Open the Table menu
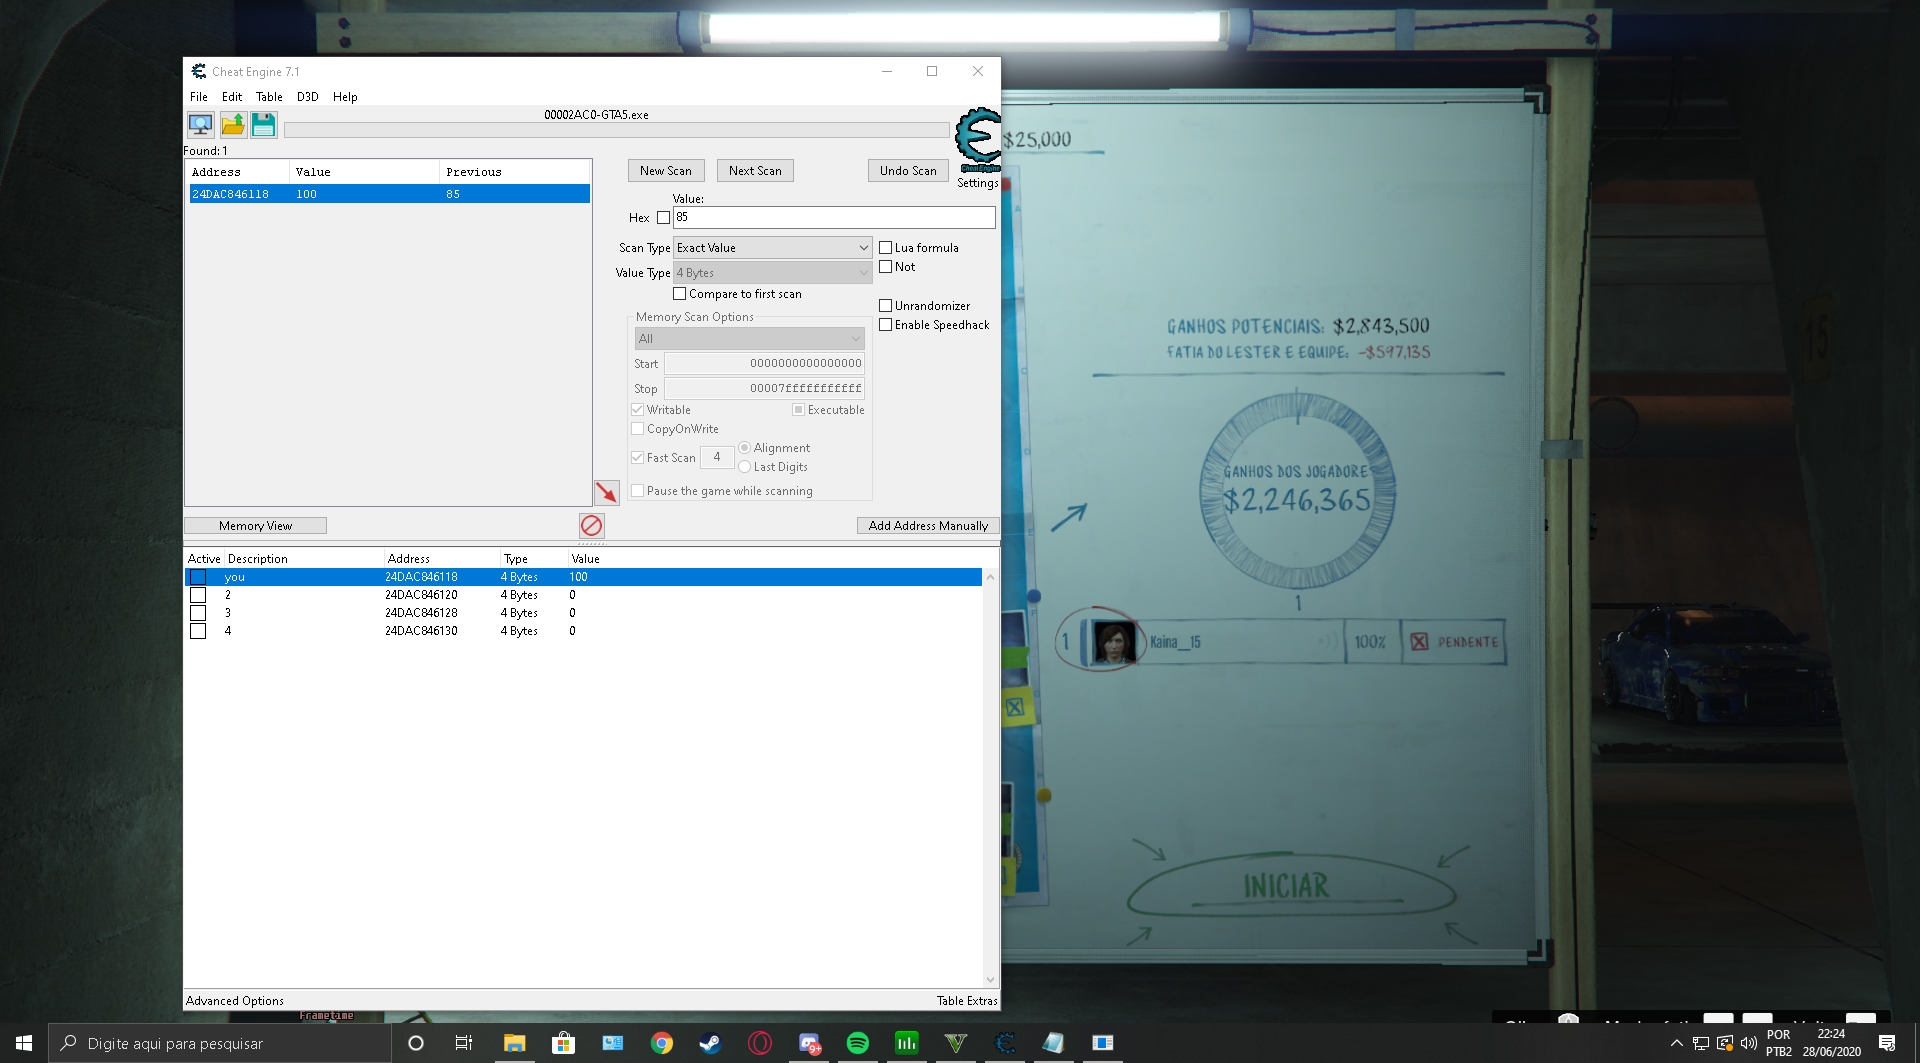Image resolution: width=1920 pixels, height=1063 pixels. point(269,97)
